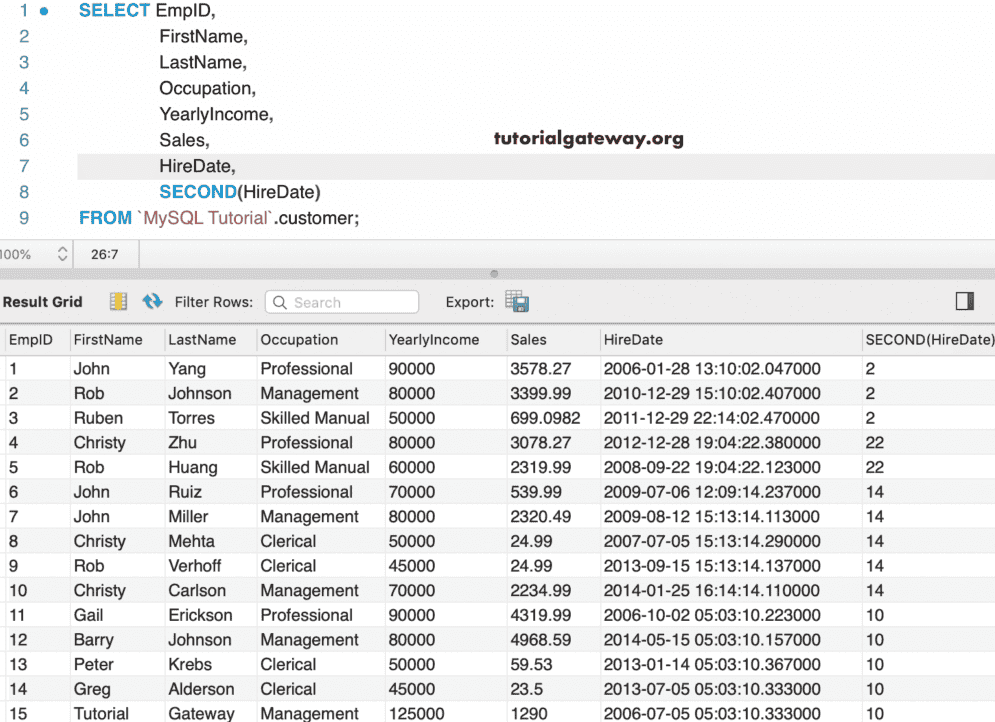This screenshot has height=722, width=995.
Task: Select cell 'Carlson' in row 10
Action: click(197, 591)
